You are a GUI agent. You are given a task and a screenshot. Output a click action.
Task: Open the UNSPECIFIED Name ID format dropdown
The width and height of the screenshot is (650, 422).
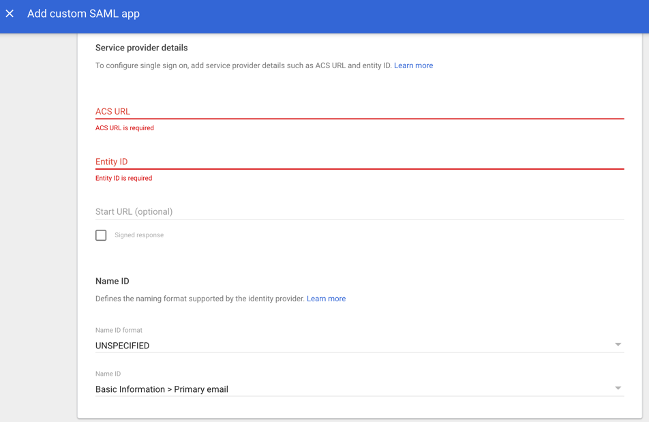pos(359,345)
